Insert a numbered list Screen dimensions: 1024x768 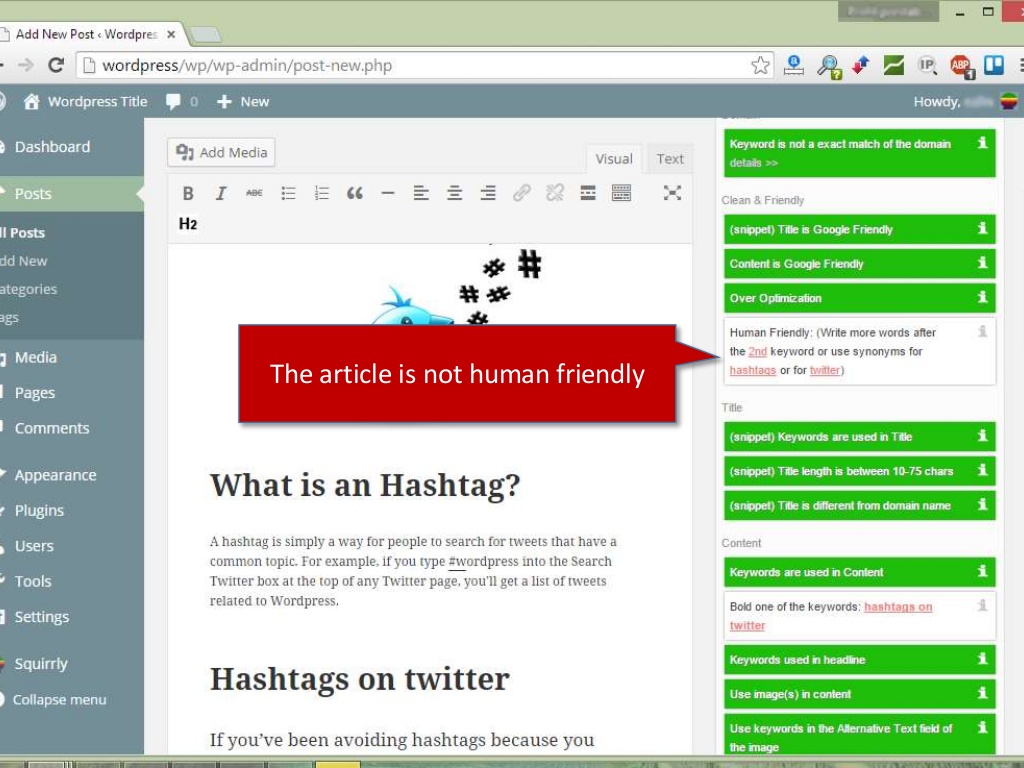321,193
